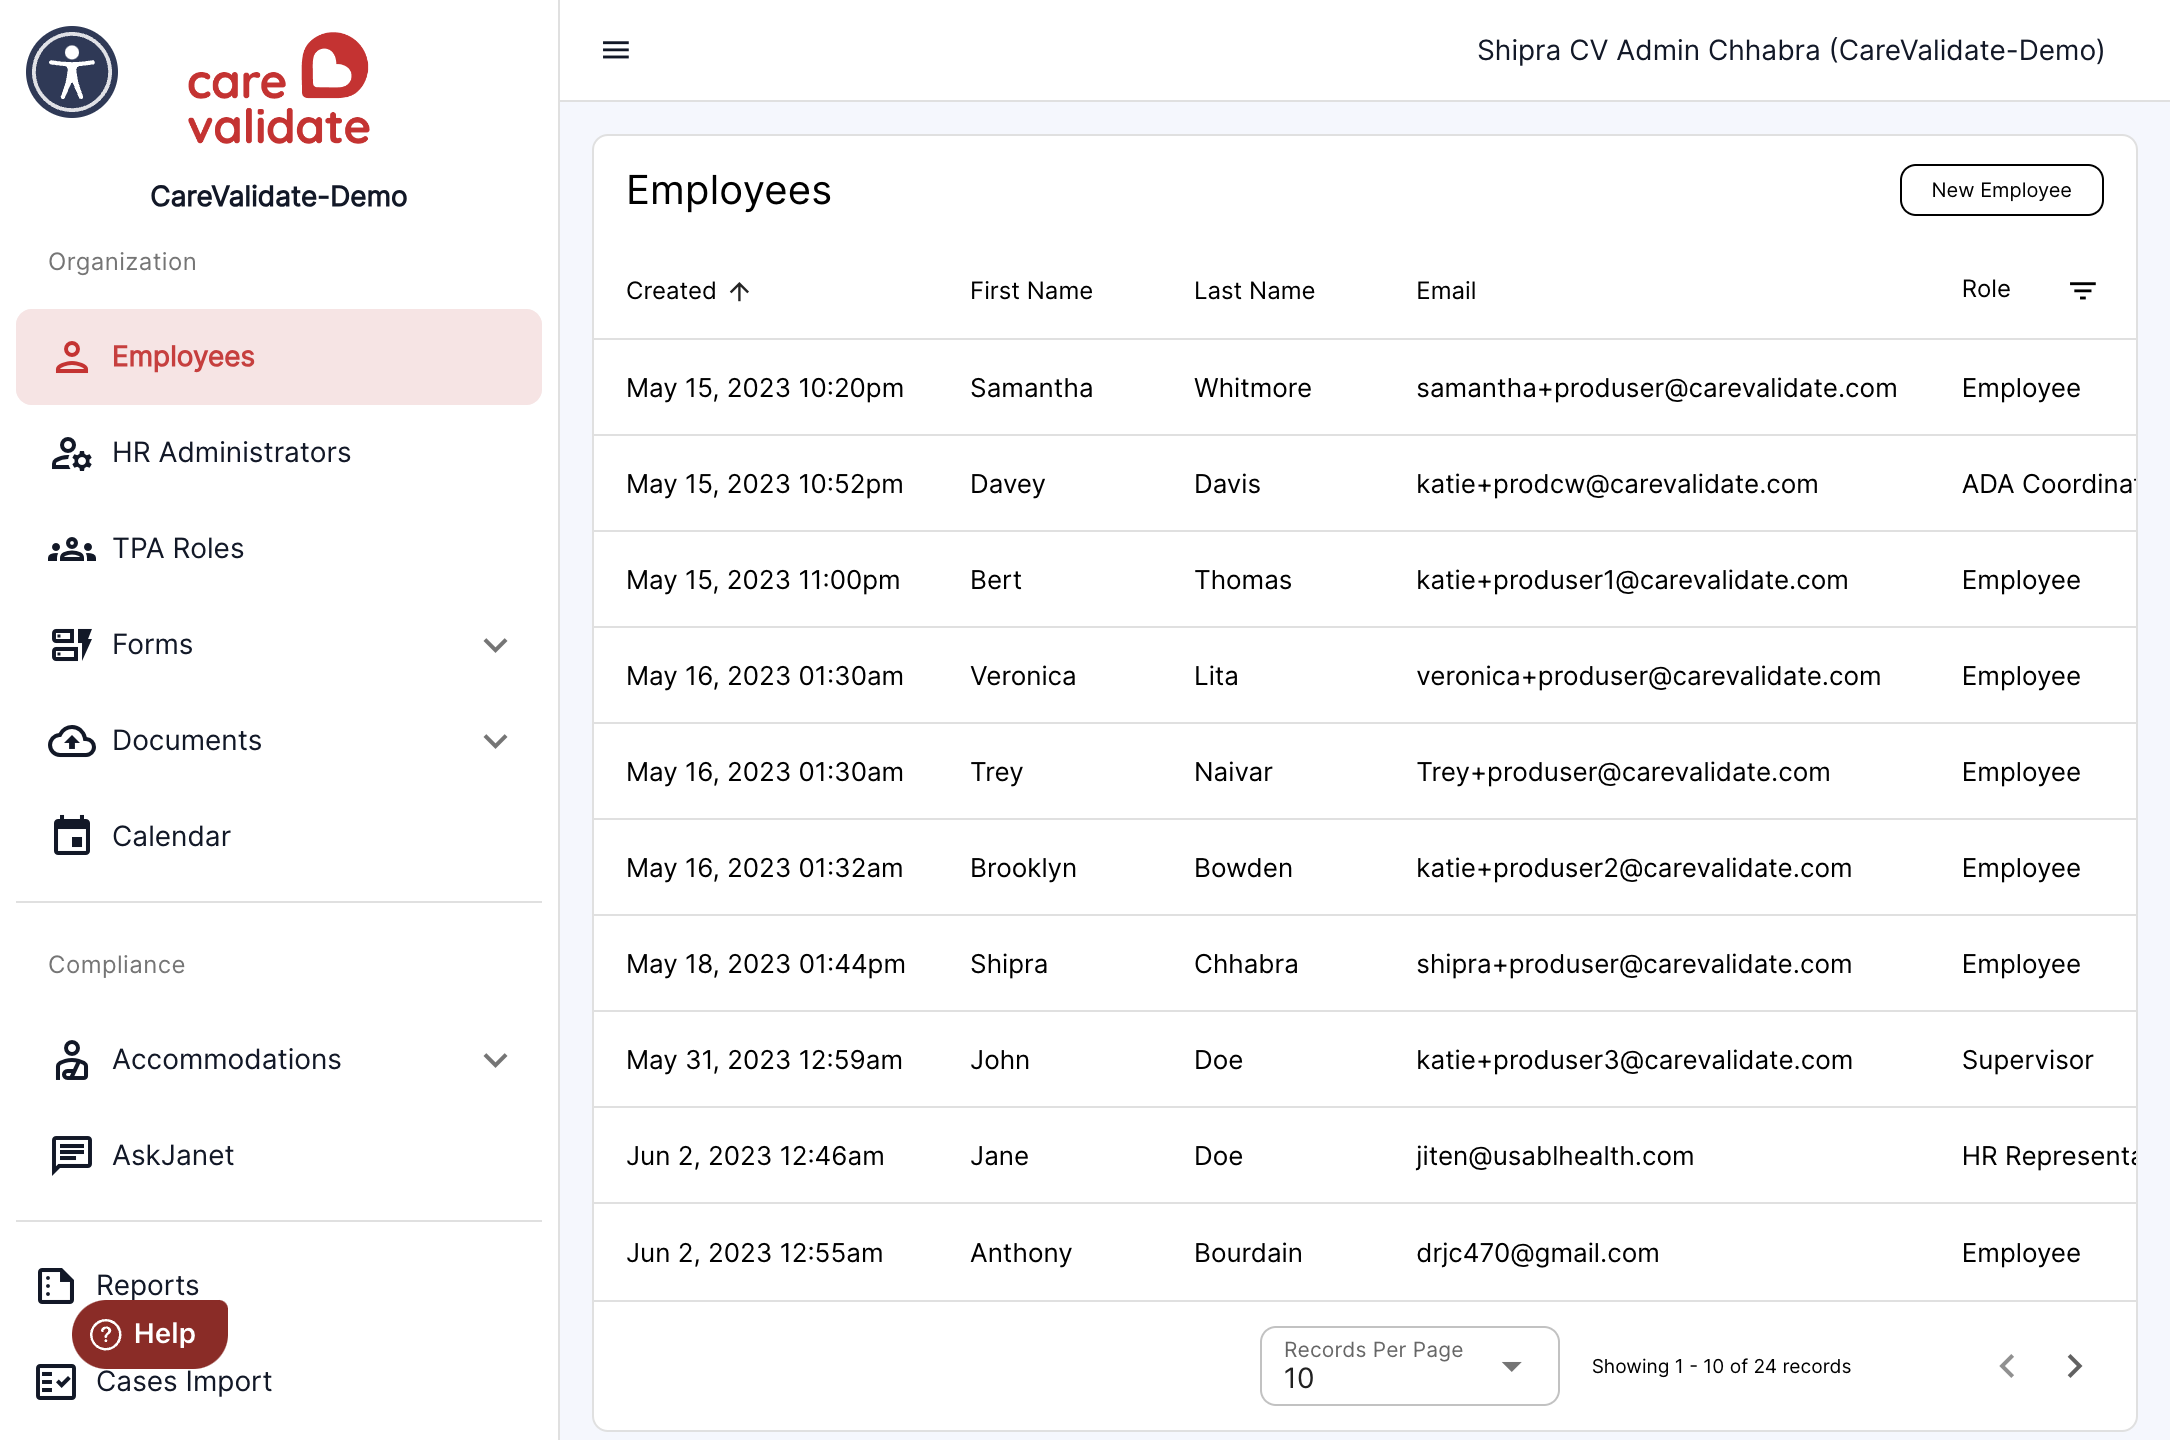Go to next page of records

point(2075,1366)
